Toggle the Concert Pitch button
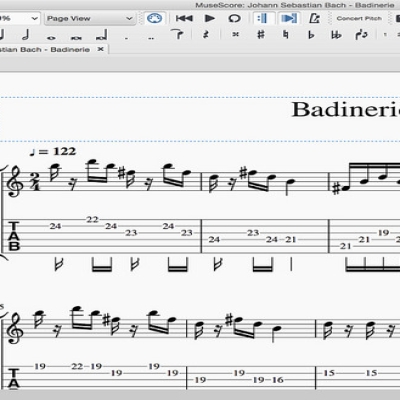Viewport: 400px width, 400px height. click(x=359, y=18)
